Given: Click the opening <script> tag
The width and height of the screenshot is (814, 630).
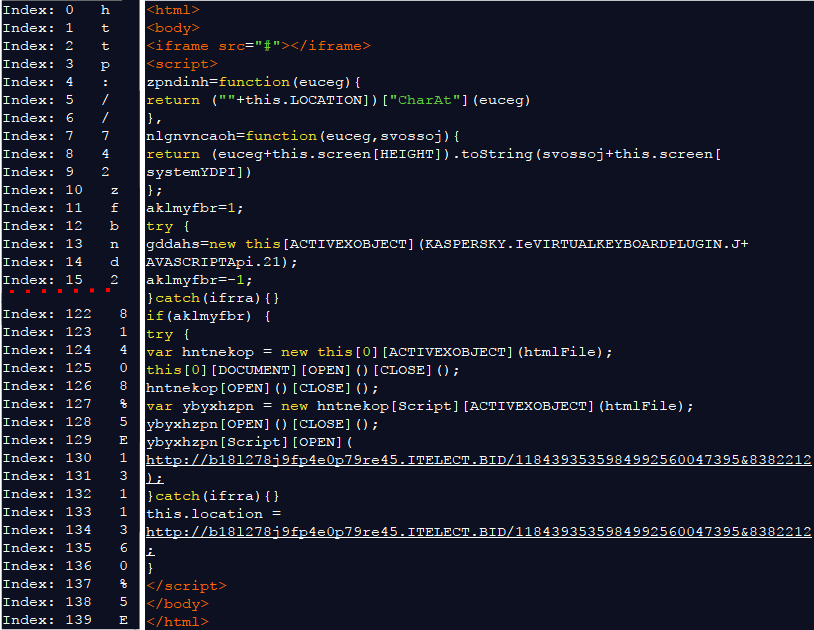Looking at the screenshot, I should 182,64.
